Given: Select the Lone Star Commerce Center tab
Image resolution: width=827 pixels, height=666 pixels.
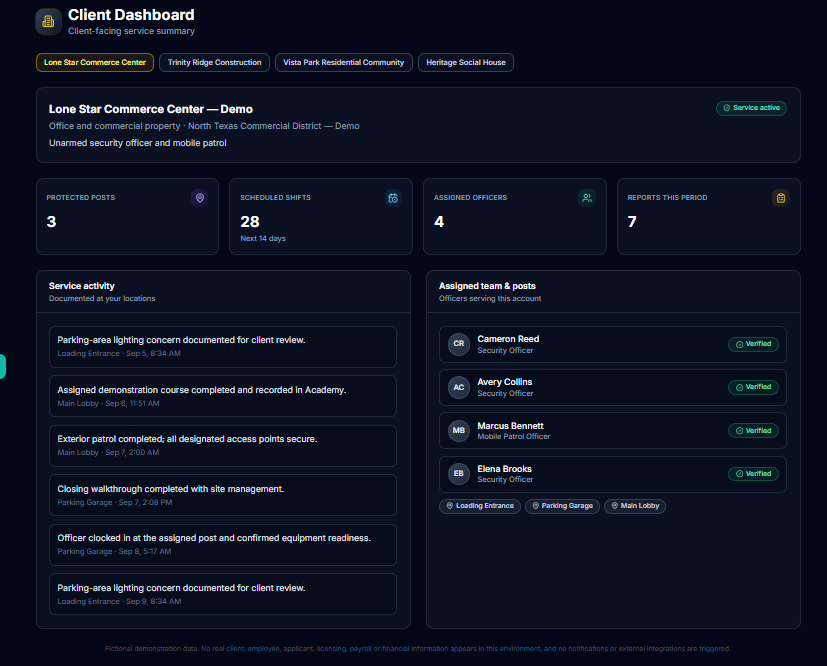Looking at the screenshot, I should coord(95,62).
